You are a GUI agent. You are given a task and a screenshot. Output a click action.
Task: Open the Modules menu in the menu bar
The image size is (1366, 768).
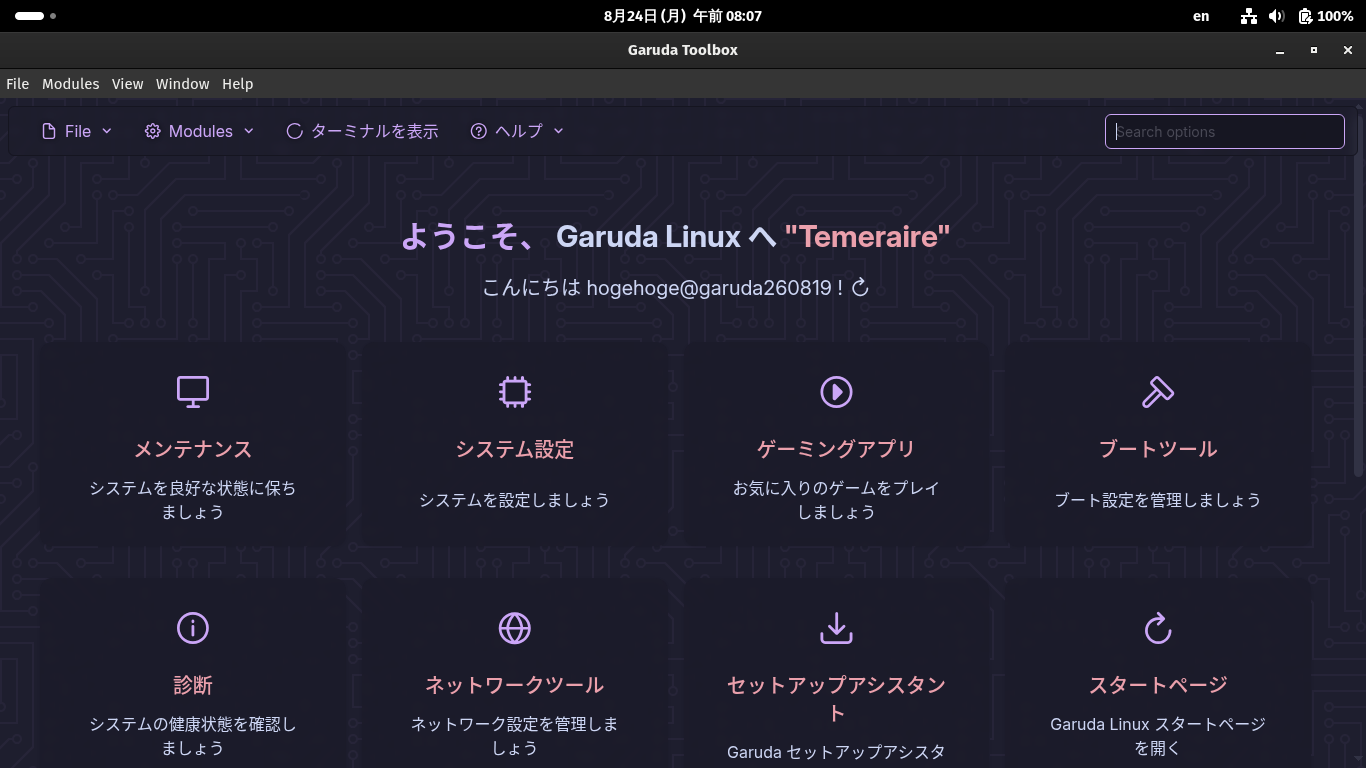pos(71,84)
